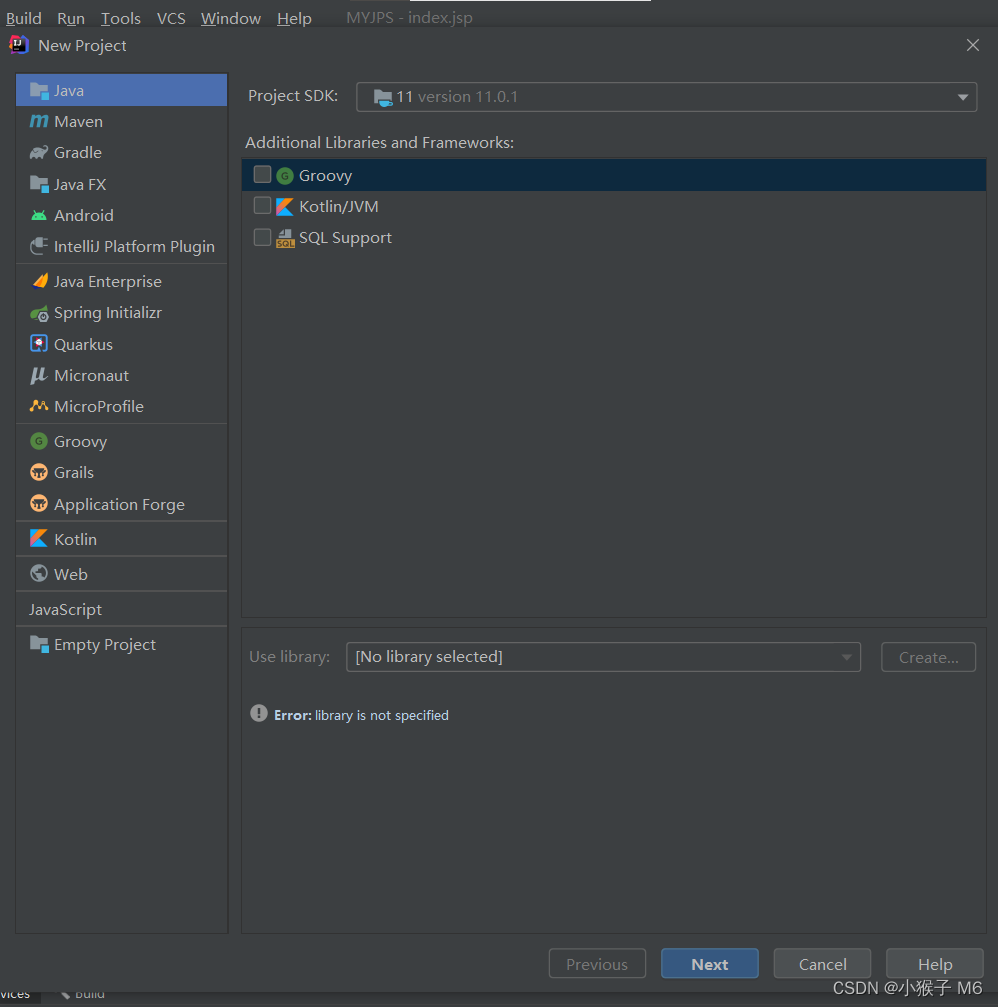Pick the Kotlin icon in sidebar
The height and width of the screenshot is (1007, 998).
[x=39, y=539]
